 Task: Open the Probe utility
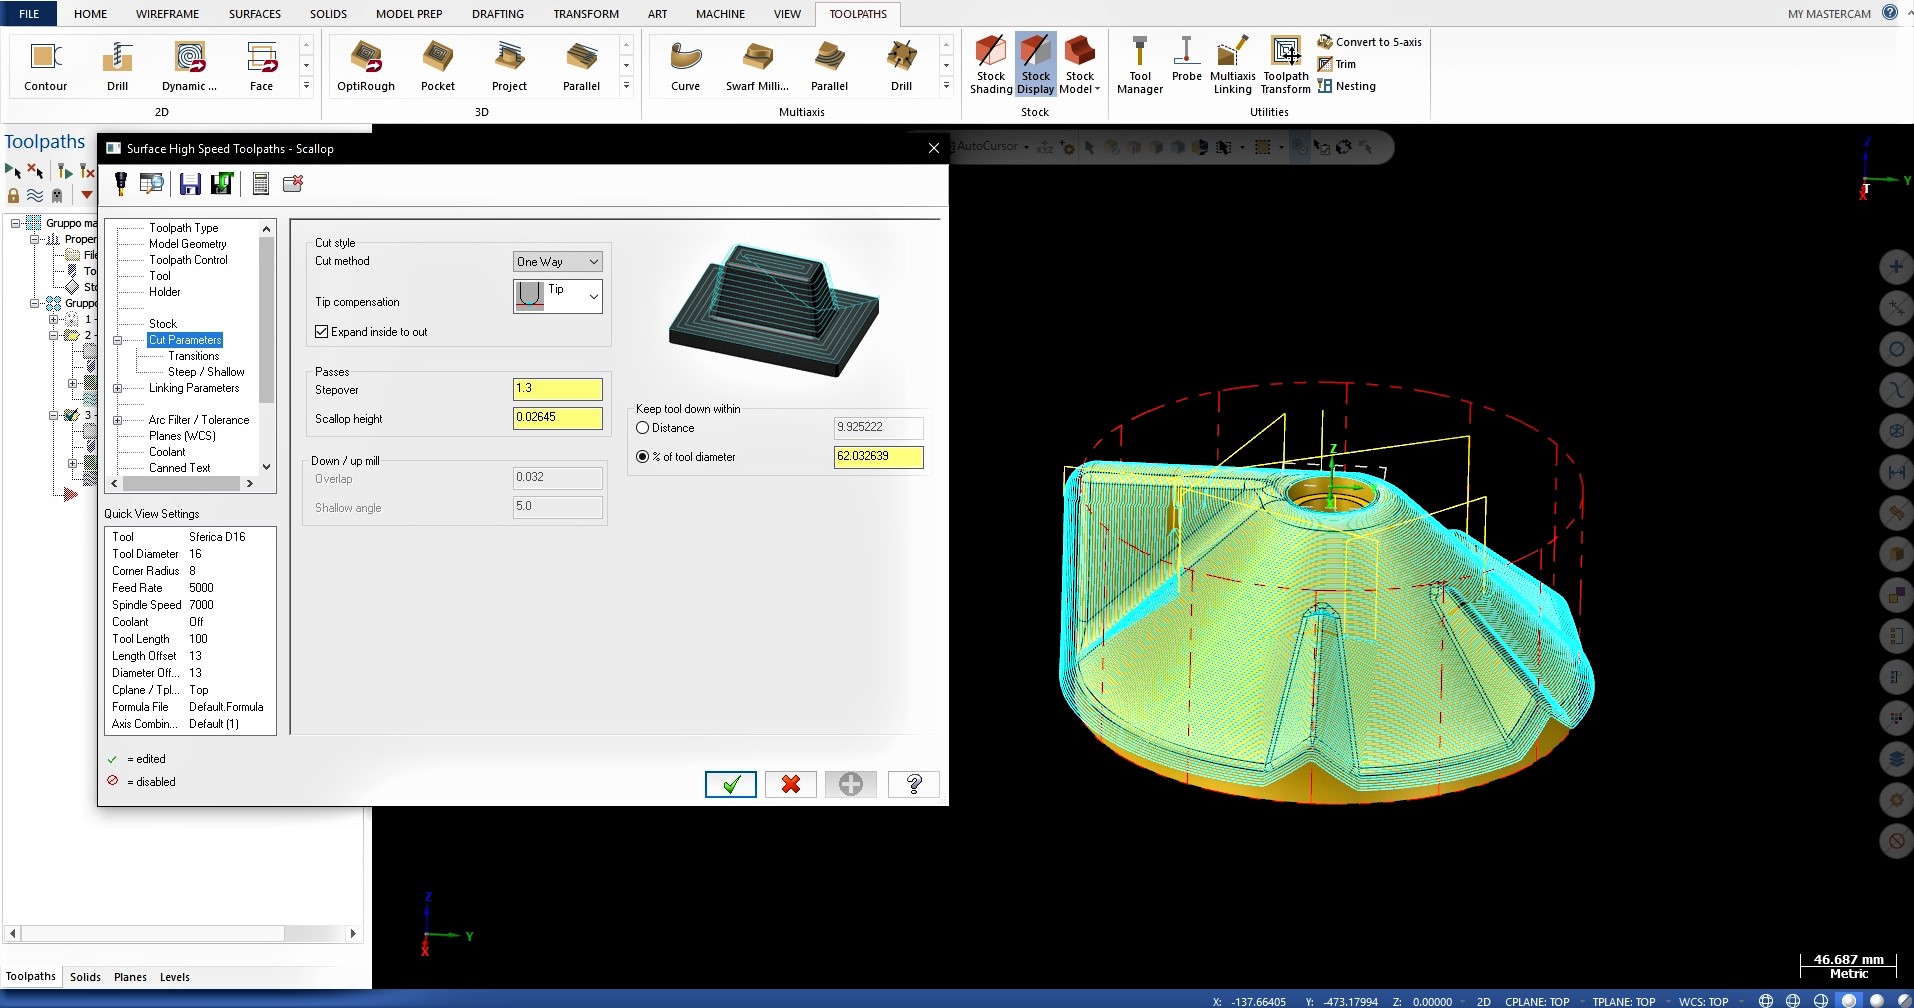pos(1187,60)
